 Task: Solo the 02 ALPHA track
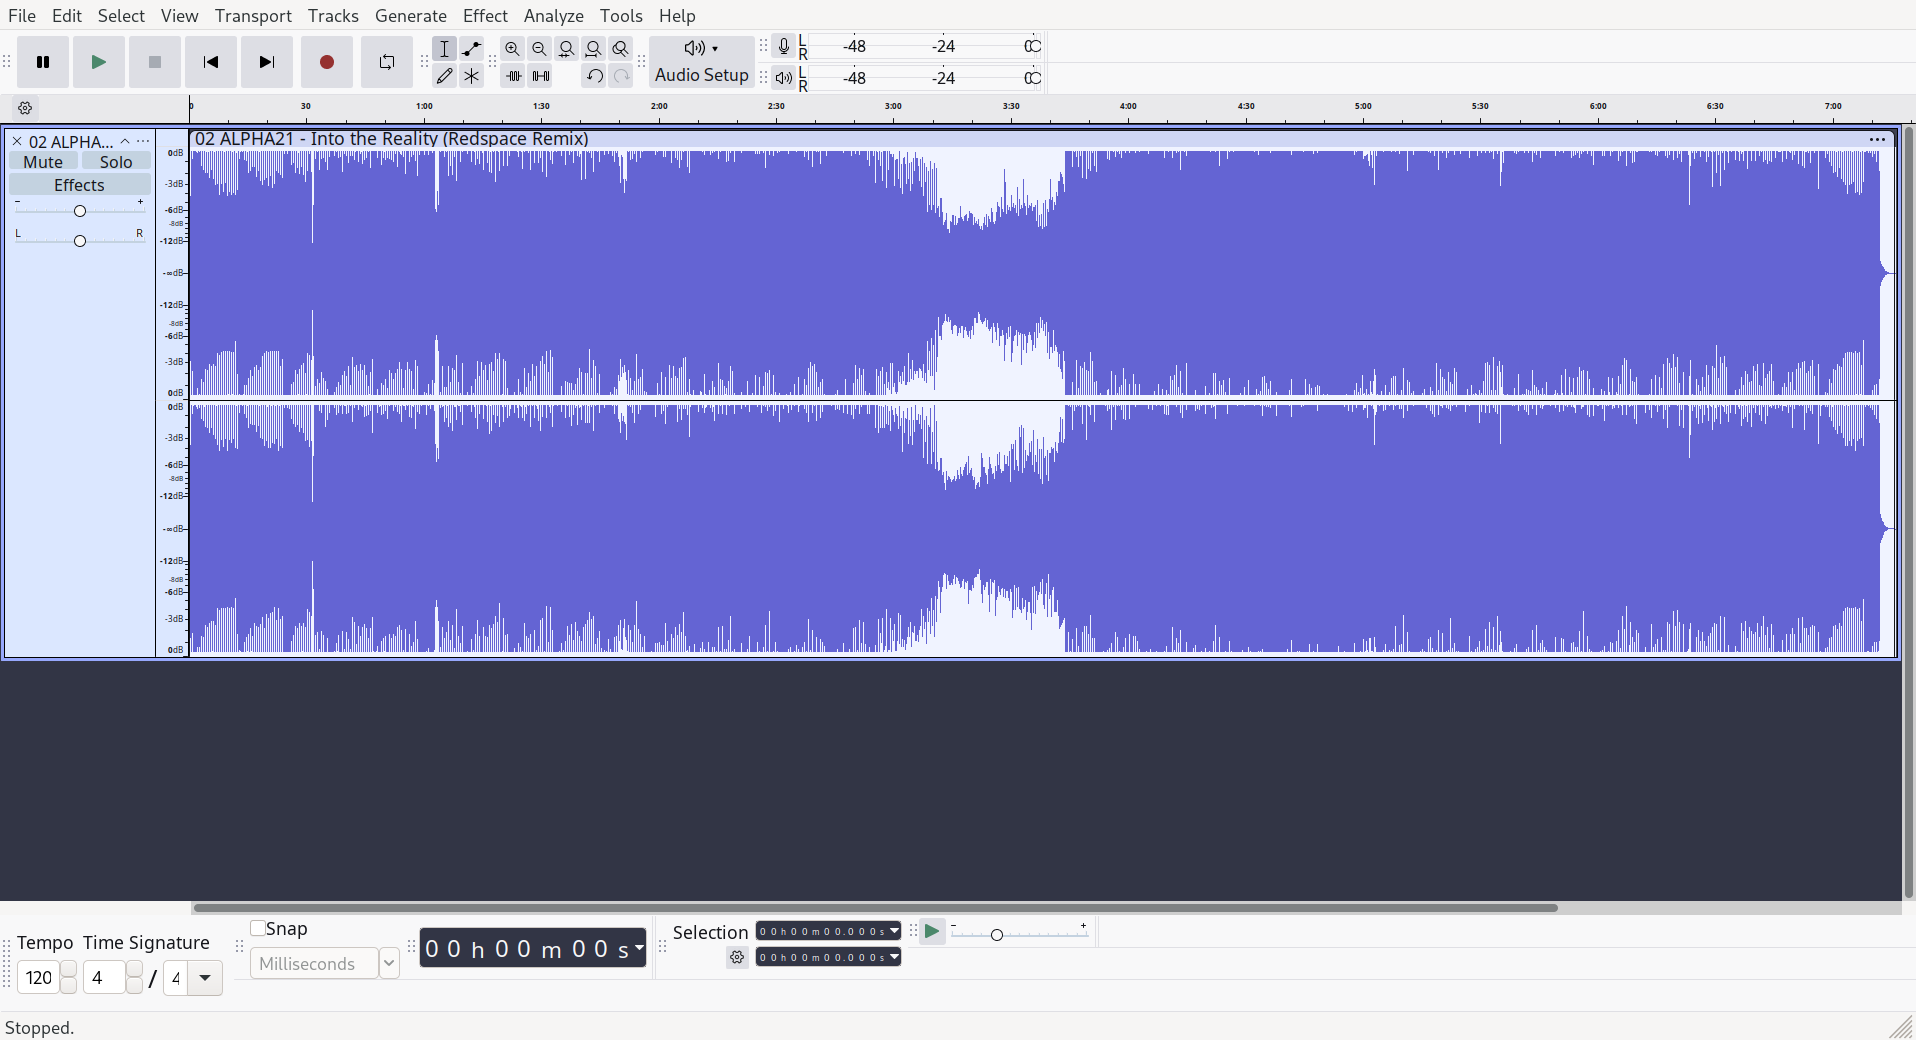click(116, 162)
